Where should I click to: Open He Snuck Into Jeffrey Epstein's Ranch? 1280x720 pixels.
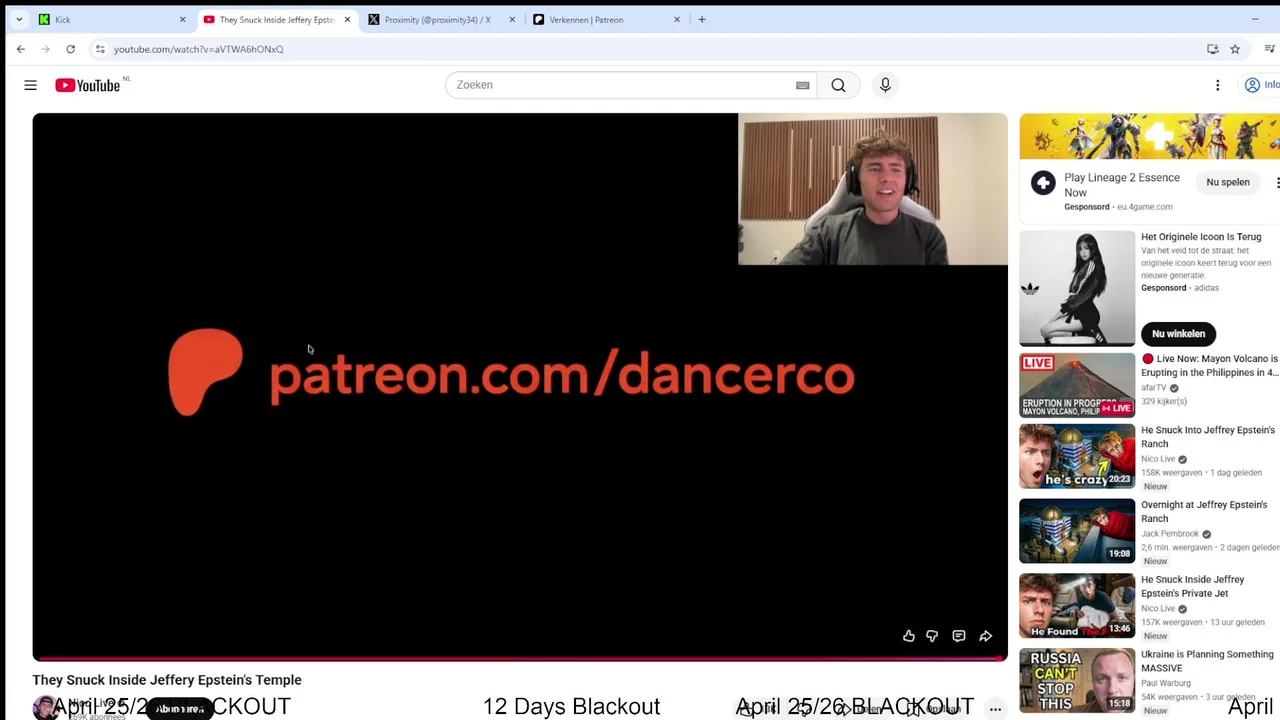[1208, 437]
